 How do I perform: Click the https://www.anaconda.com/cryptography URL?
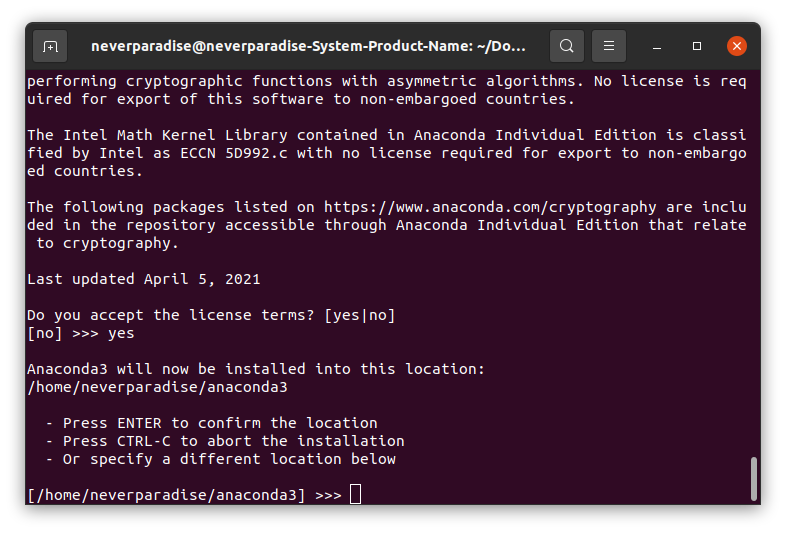point(490,207)
